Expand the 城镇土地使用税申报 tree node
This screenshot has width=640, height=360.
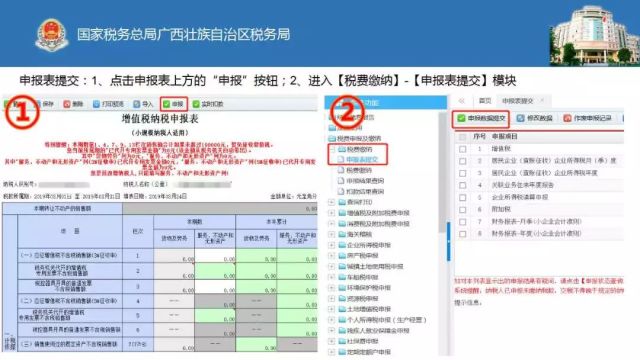(x=331, y=267)
